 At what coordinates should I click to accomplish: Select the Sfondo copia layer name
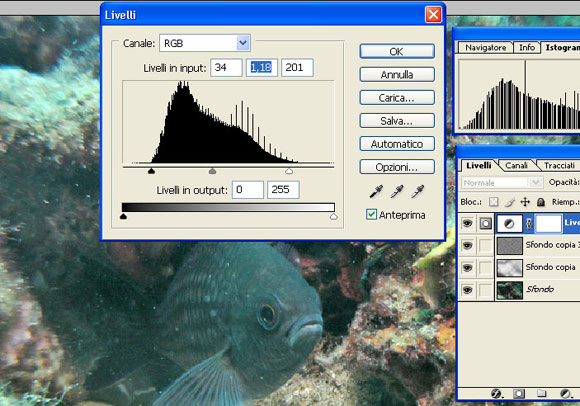550,267
